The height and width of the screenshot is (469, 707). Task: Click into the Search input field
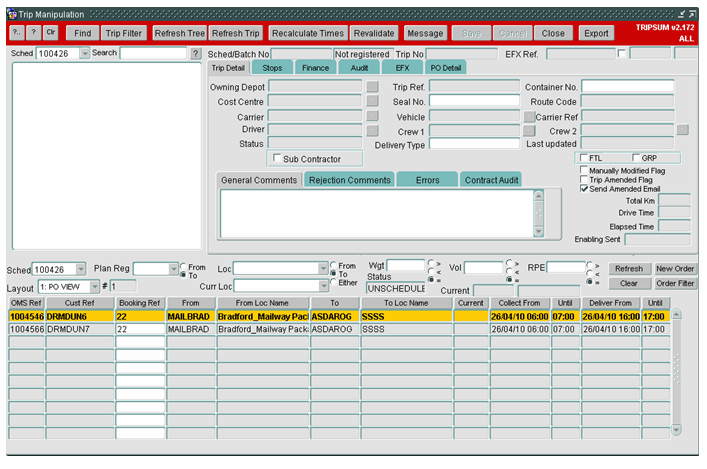(x=153, y=53)
